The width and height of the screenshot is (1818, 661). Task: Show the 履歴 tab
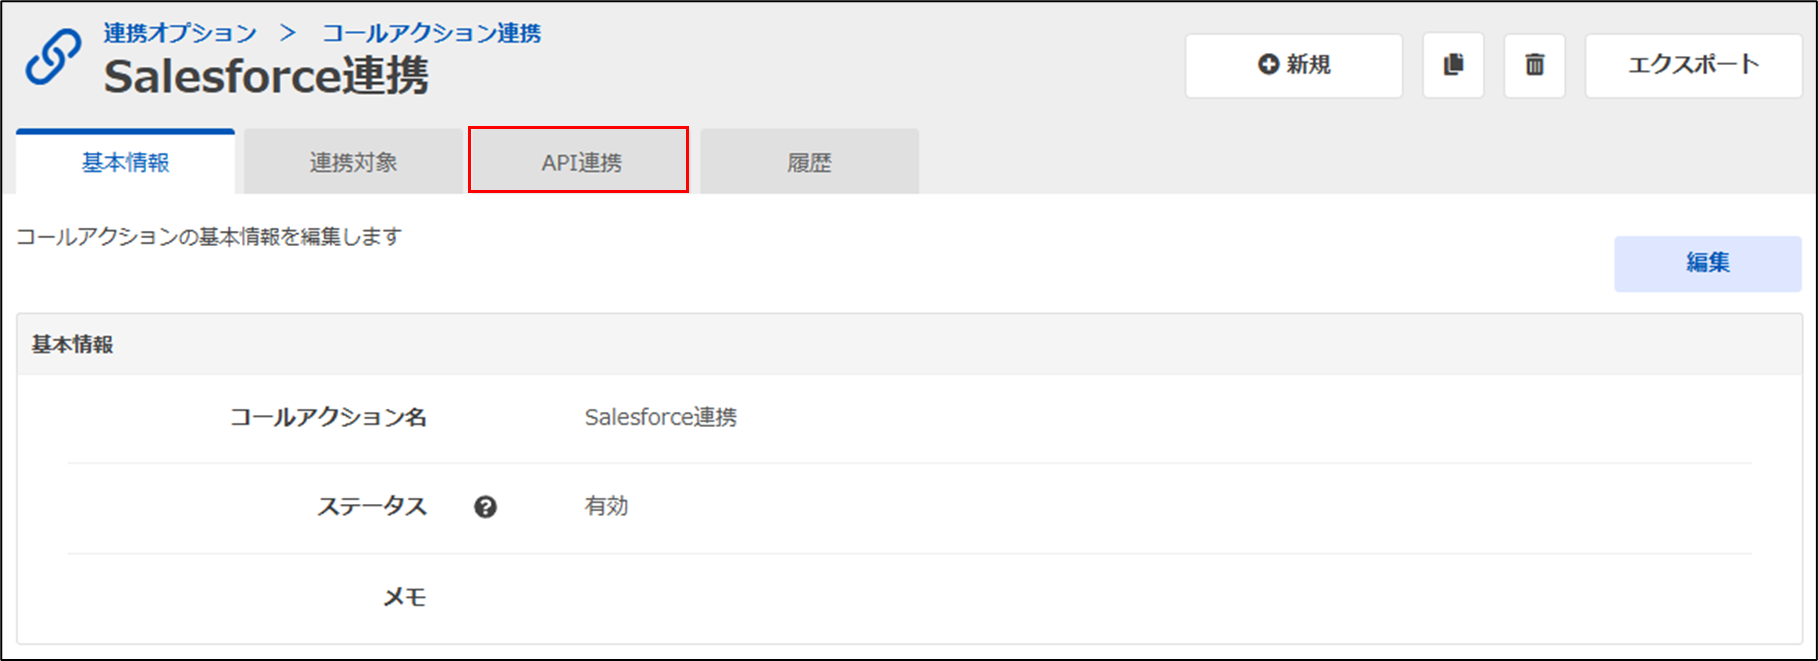[x=809, y=162]
